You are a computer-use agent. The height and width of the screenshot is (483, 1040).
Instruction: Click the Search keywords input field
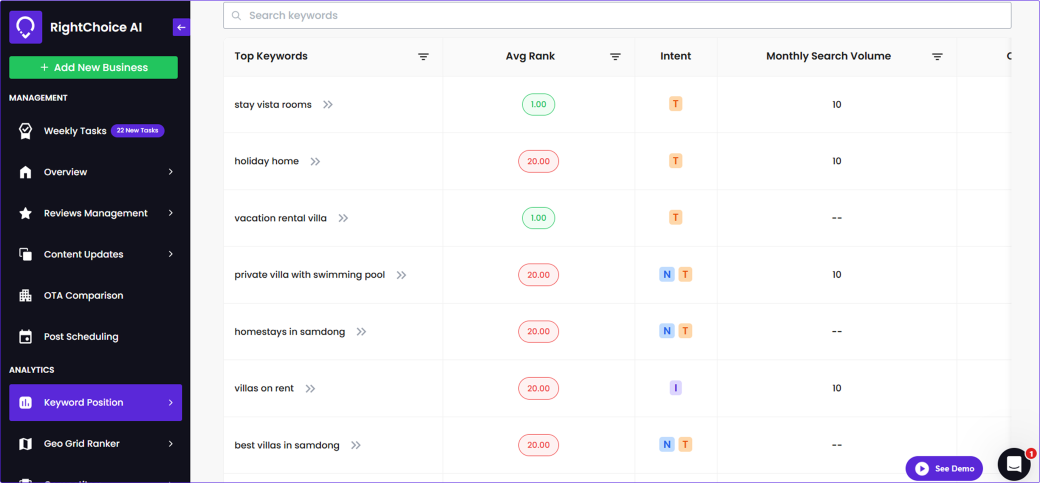coord(617,15)
